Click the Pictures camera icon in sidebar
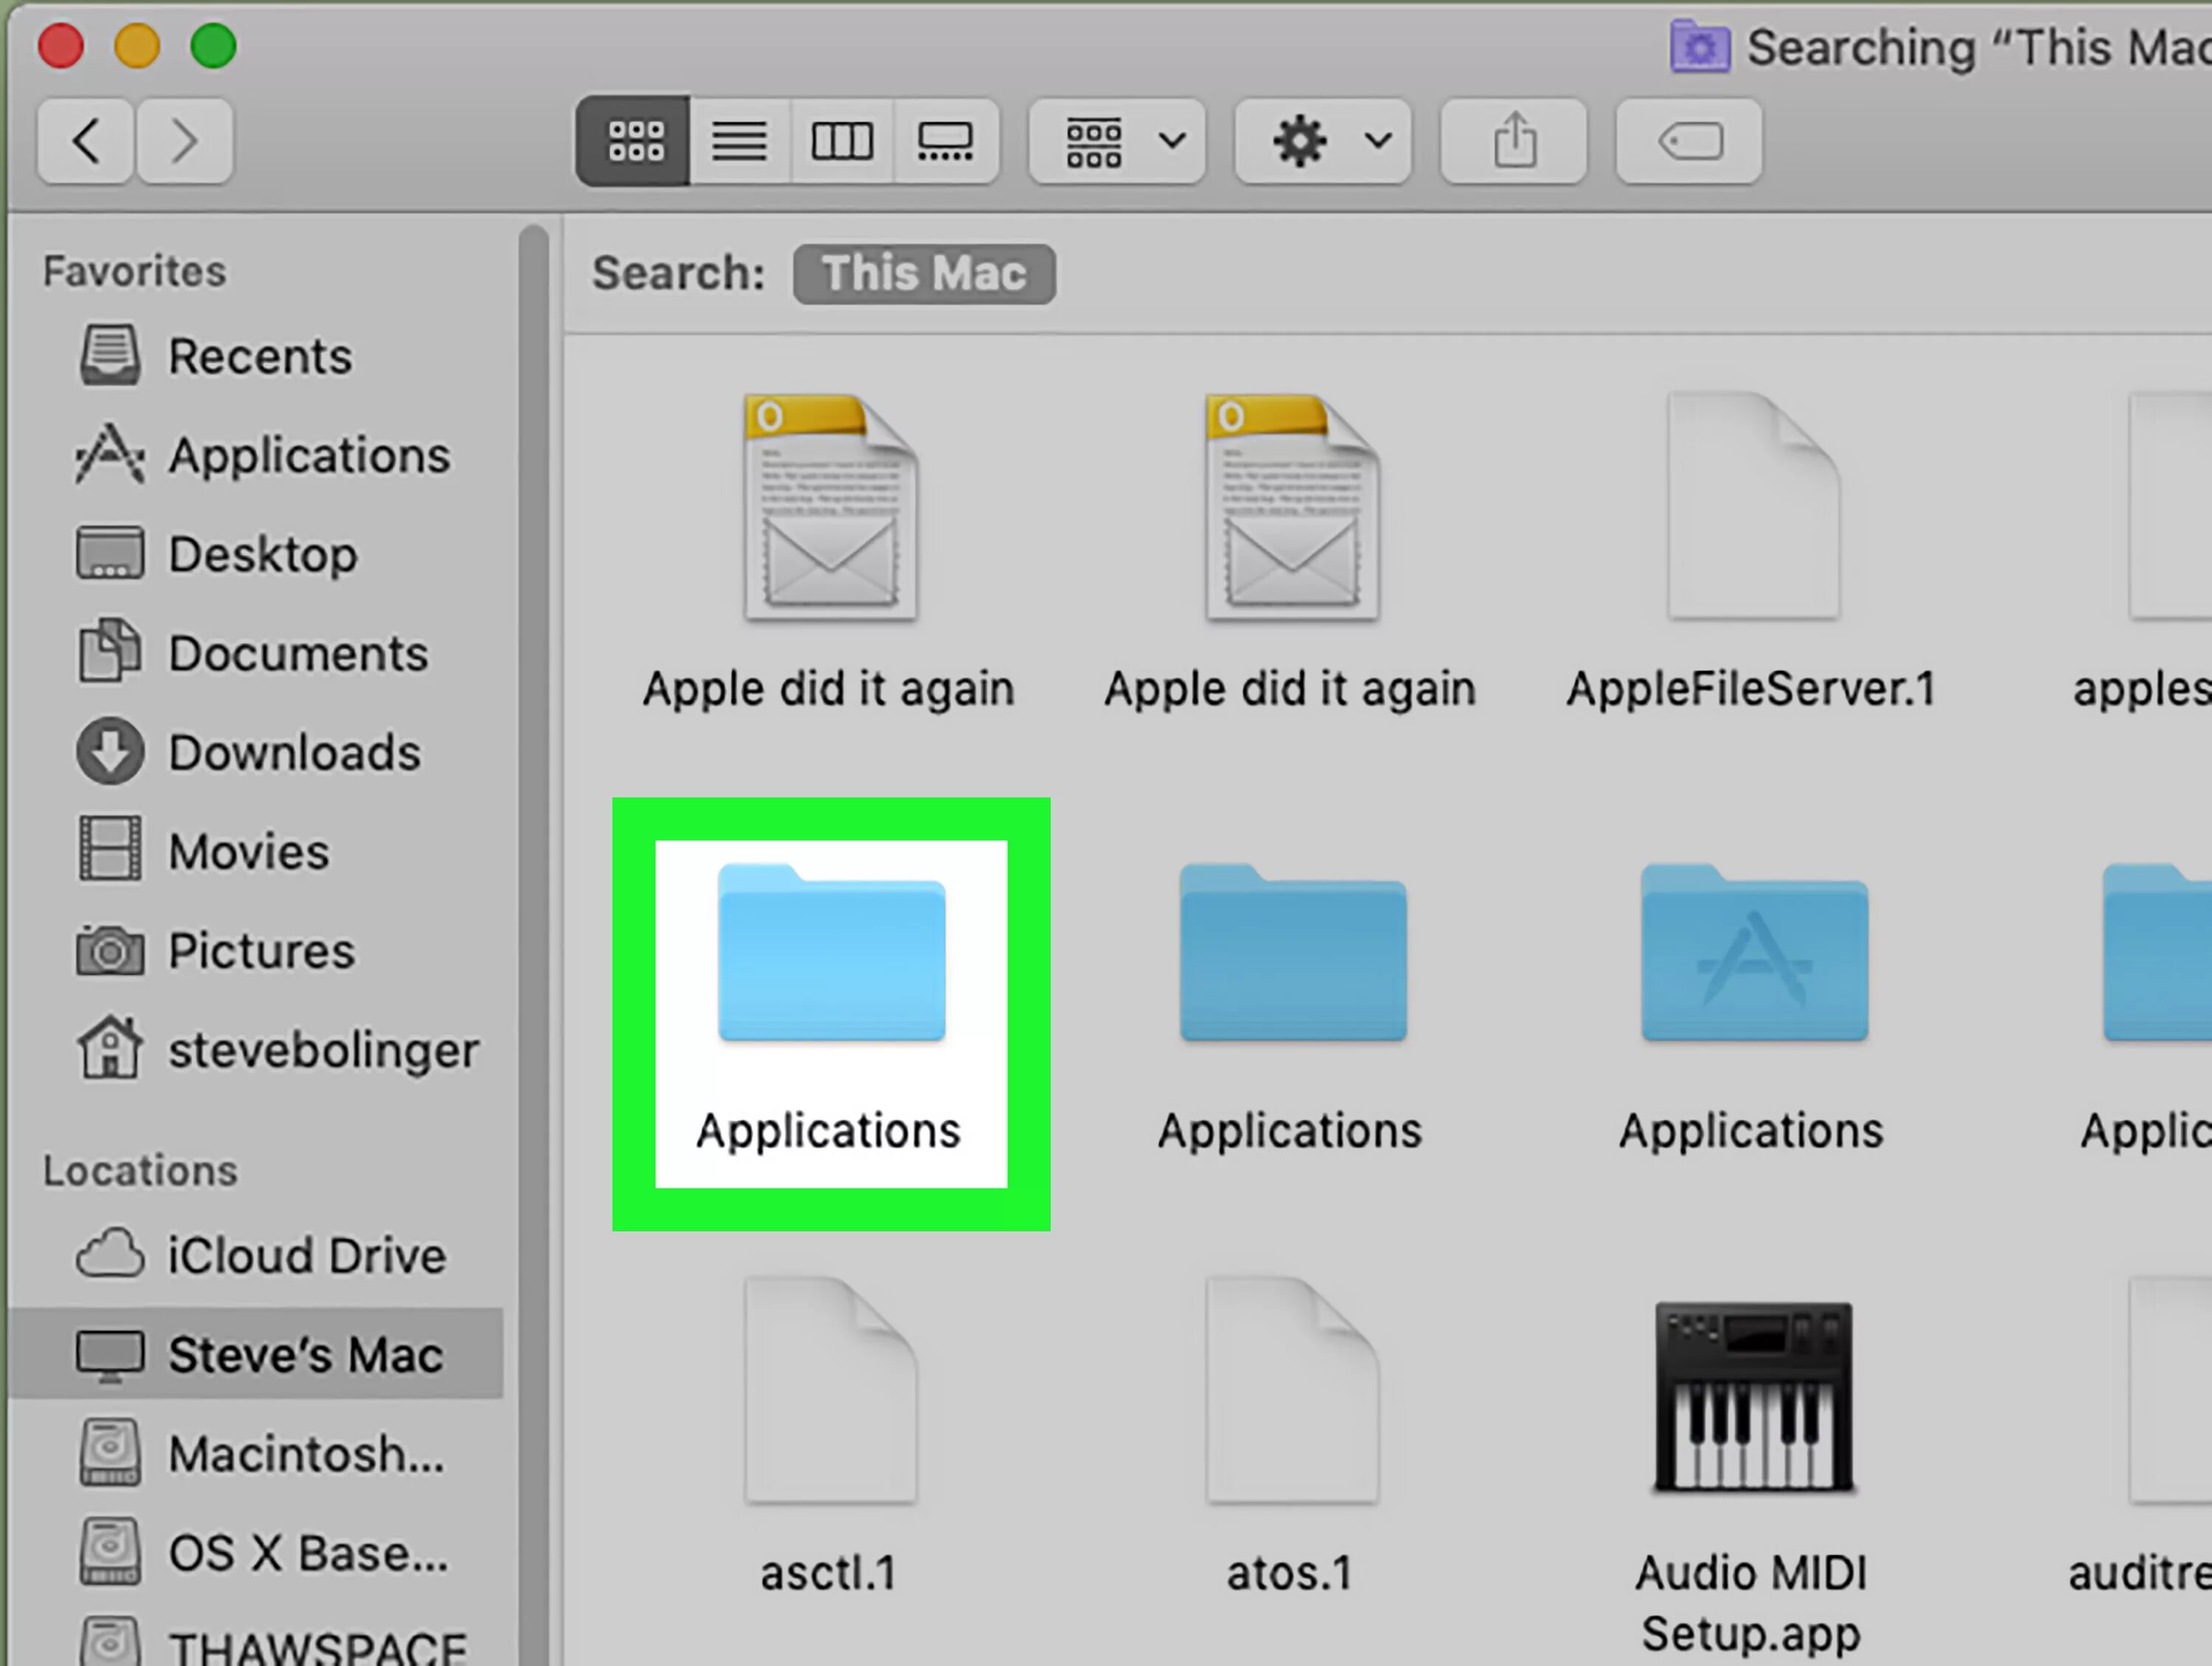The image size is (2212, 1666). coord(110,950)
